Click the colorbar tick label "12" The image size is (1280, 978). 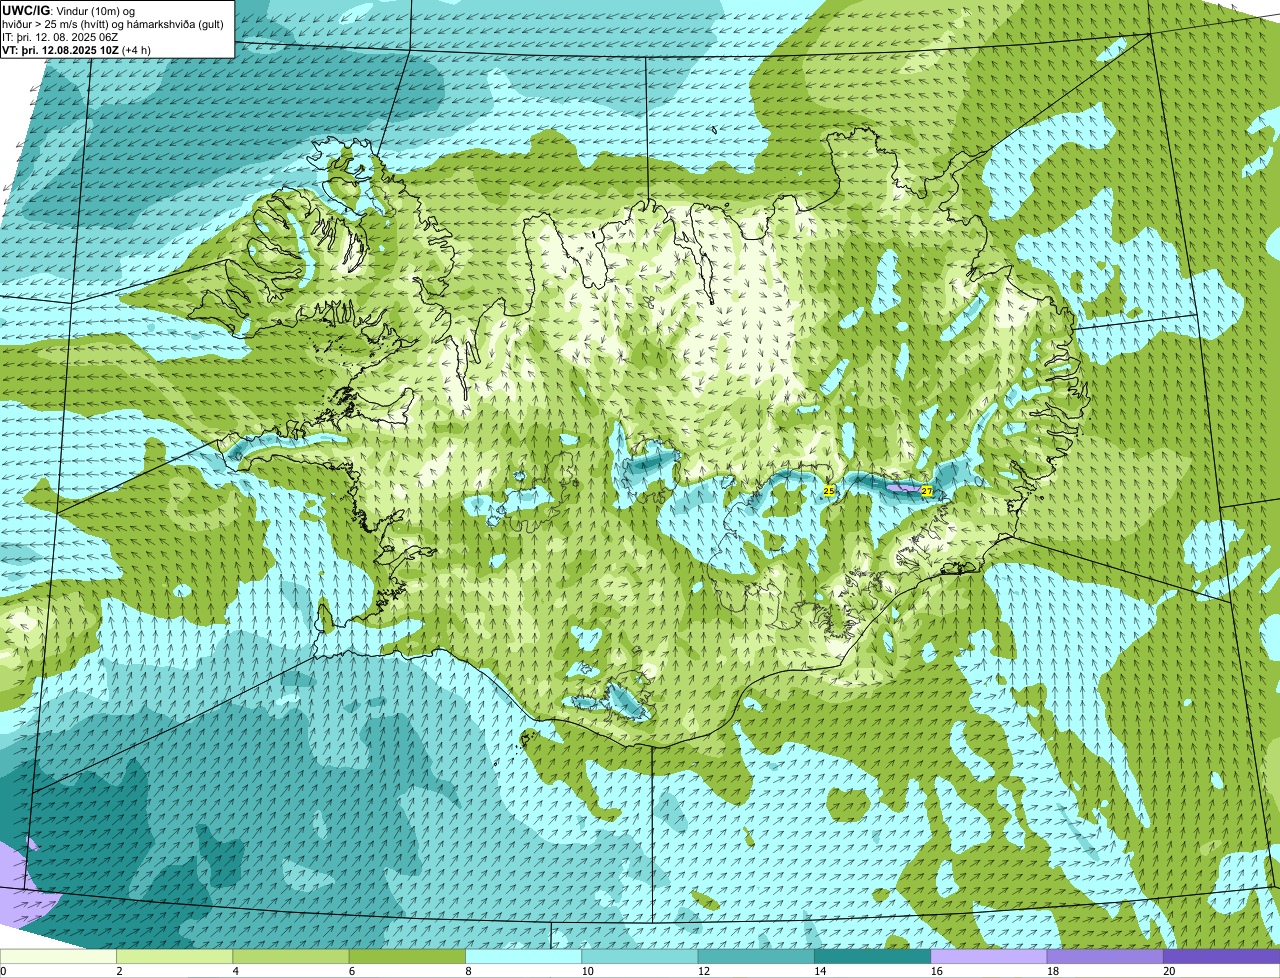coord(703,971)
